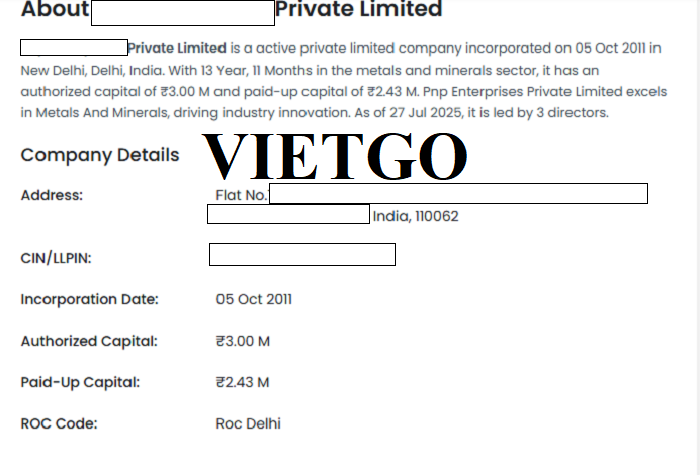Click the ₹2.43 M paid-up capital value

pyautogui.click(x=243, y=382)
